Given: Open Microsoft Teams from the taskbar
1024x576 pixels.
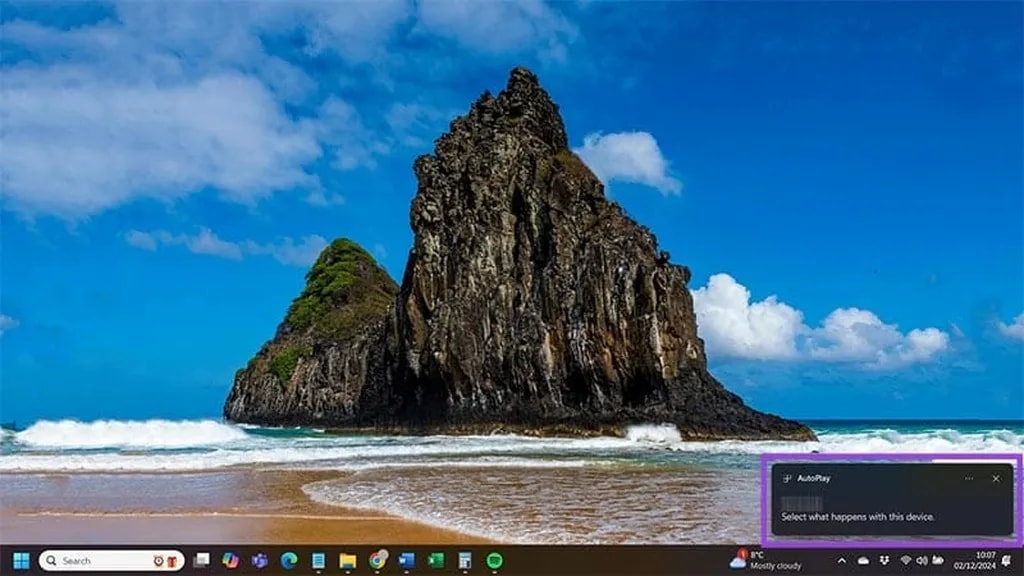Looking at the screenshot, I should 260,561.
